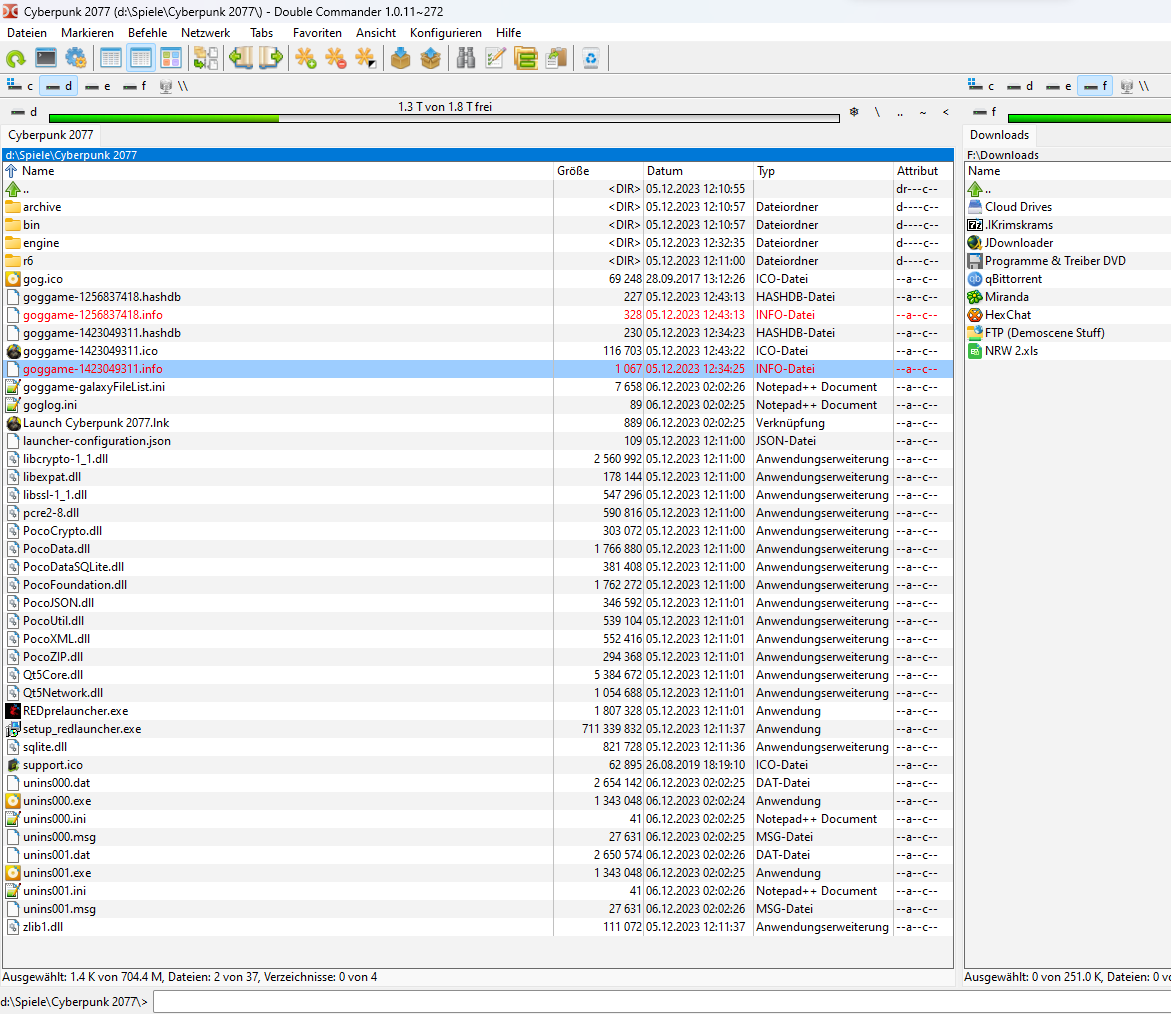This screenshot has height=1014, width=1171.
Task: Sort left panel by Größe column
Action: tap(598, 171)
